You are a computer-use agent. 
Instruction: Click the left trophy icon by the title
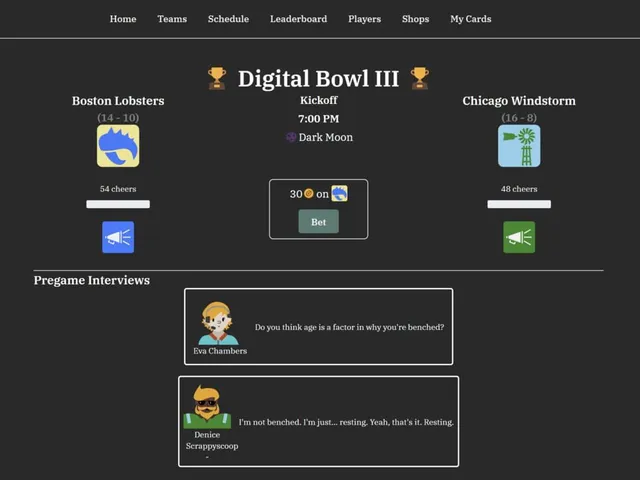[217, 78]
